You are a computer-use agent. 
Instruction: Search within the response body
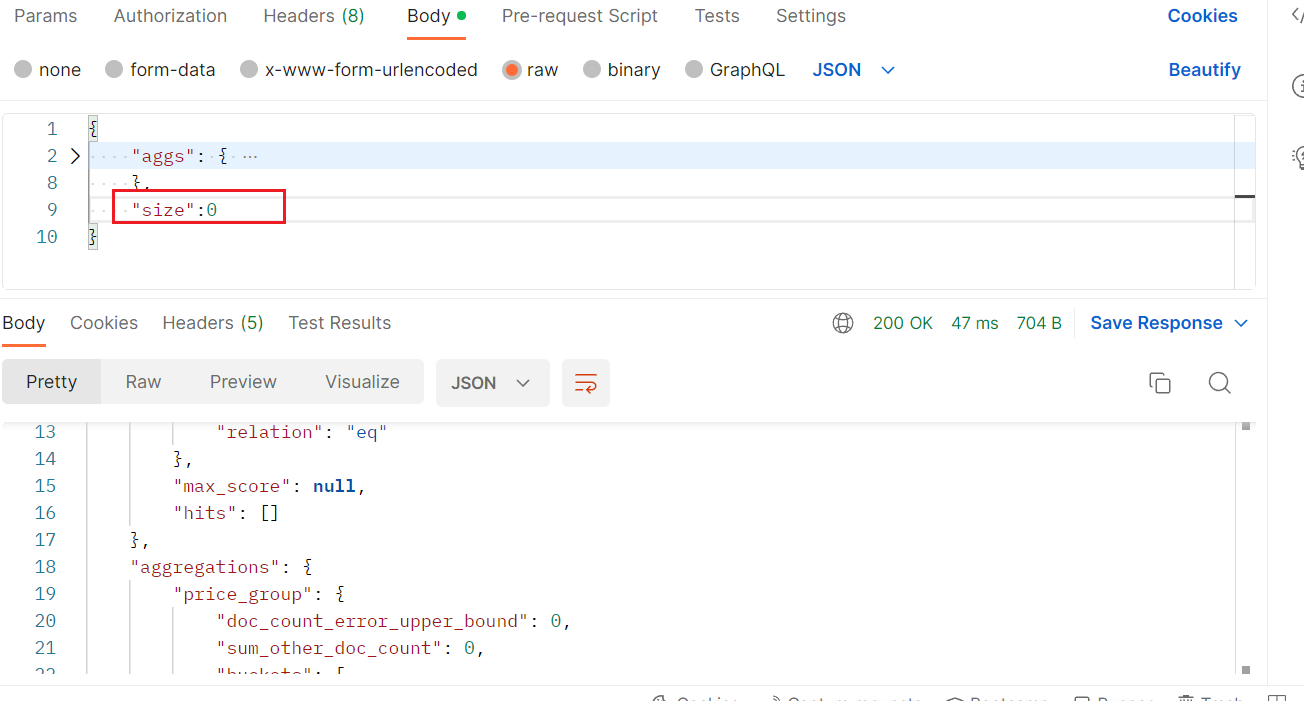(x=1219, y=383)
